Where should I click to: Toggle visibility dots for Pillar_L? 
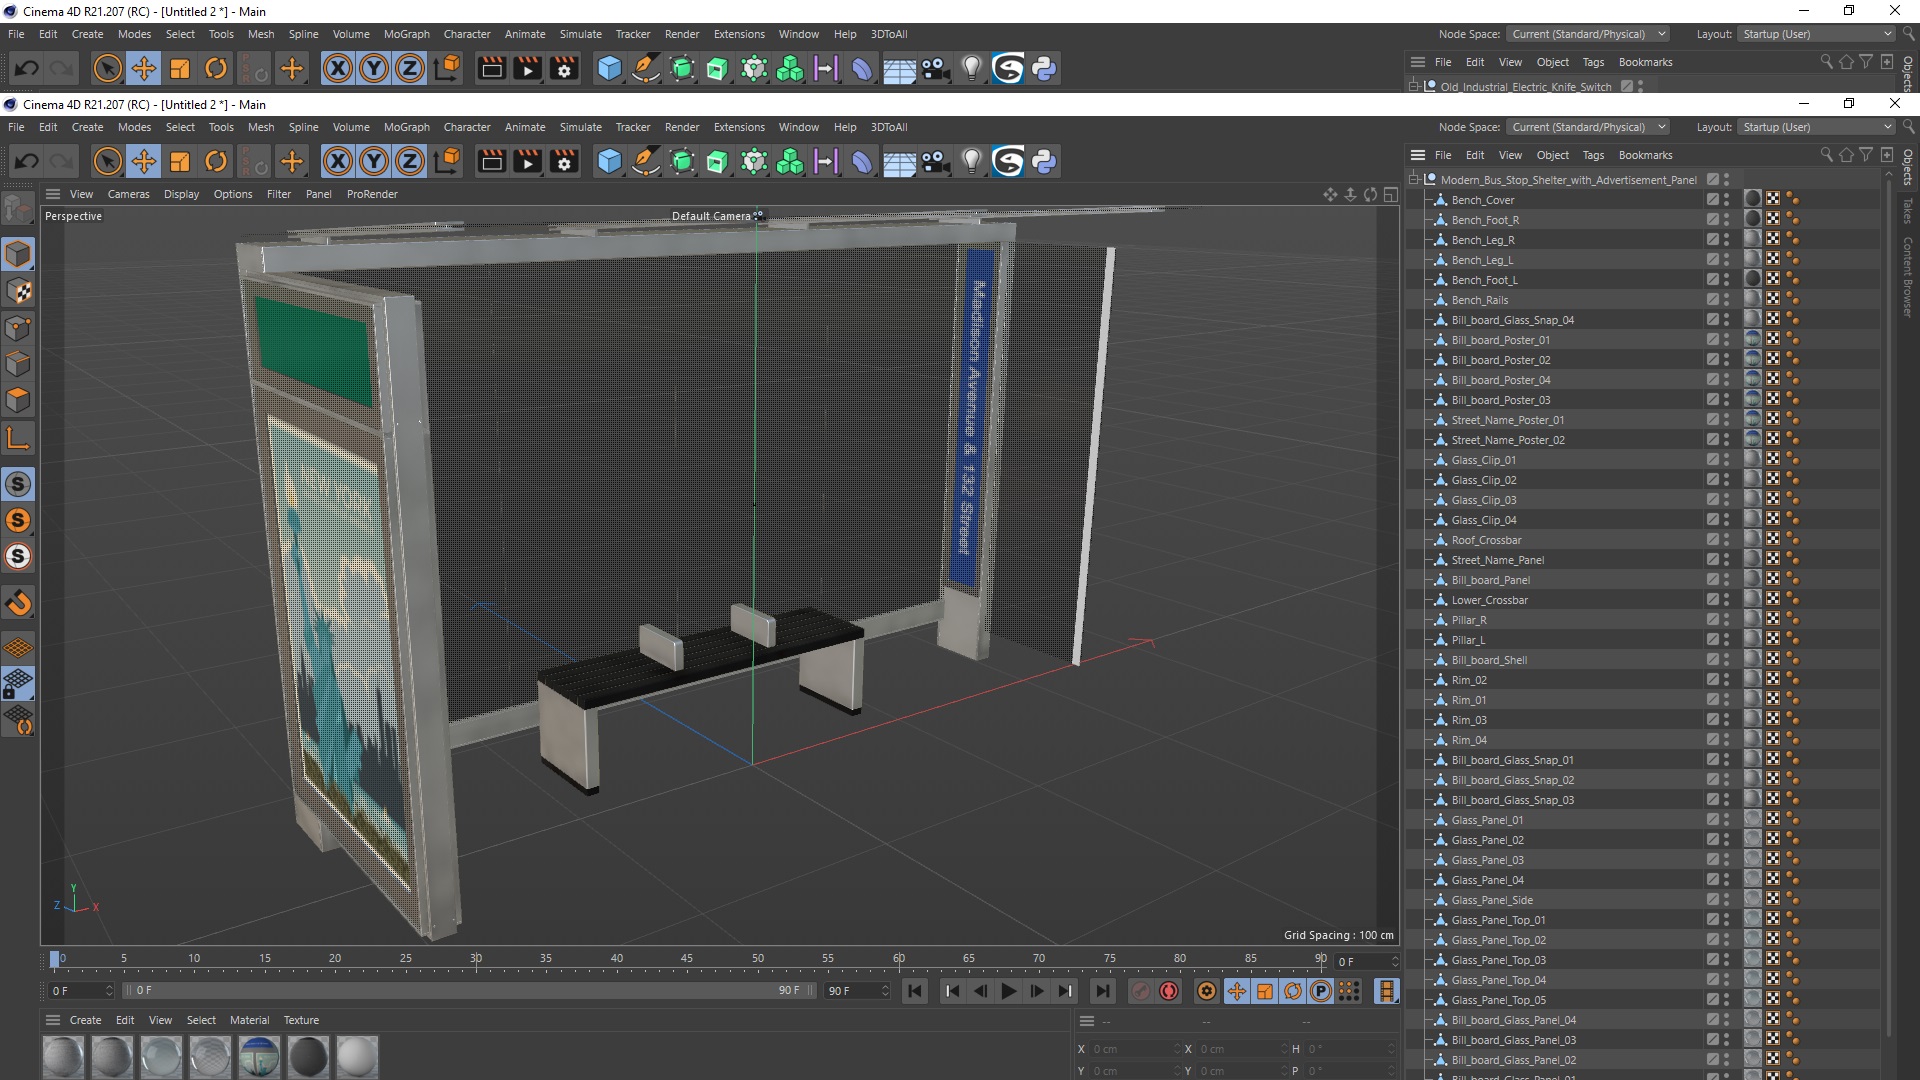pyautogui.click(x=1726, y=640)
